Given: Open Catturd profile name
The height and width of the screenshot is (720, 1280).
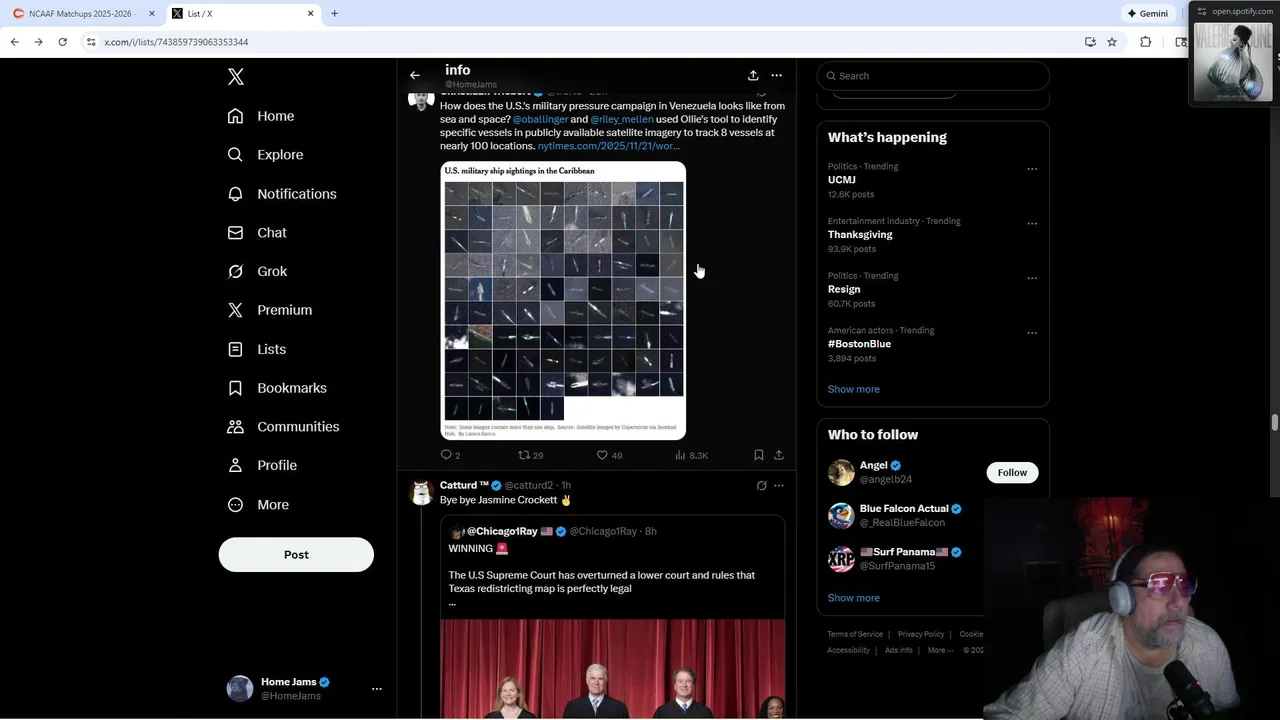Looking at the screenshot, I should pyautogui.click(x=464, y=485).
